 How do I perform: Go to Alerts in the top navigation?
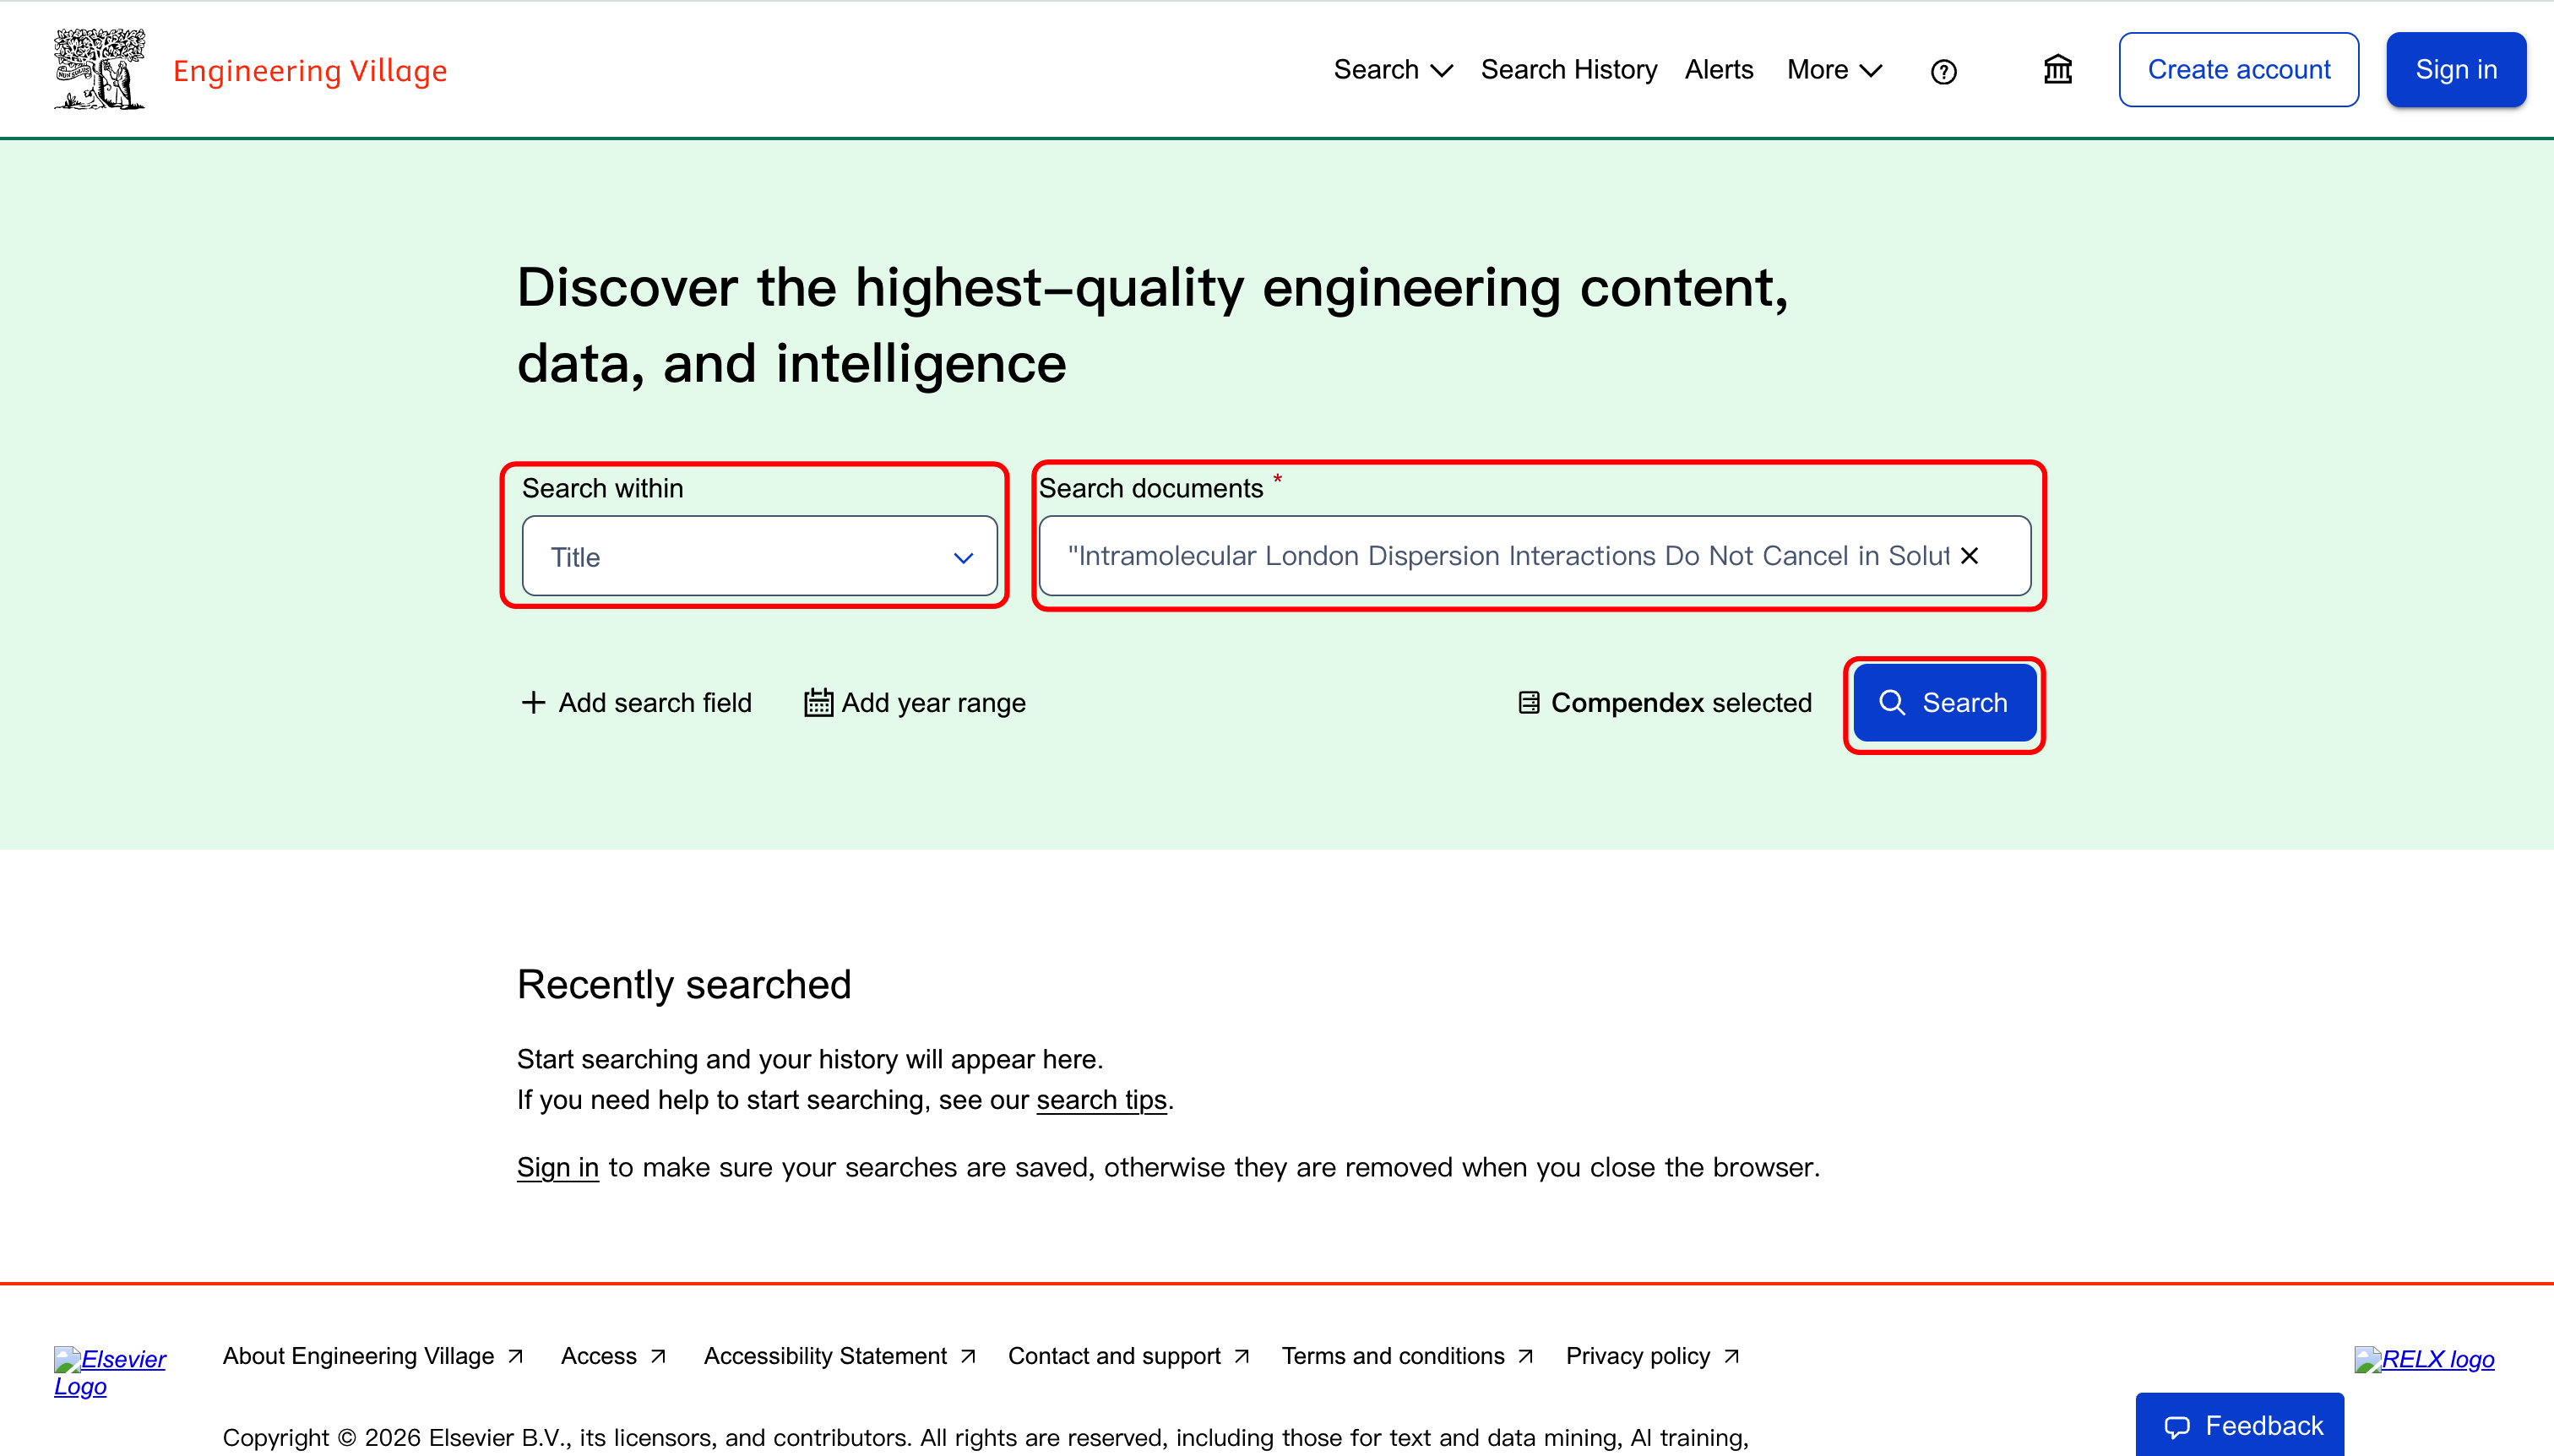[x=1718, y=70]
